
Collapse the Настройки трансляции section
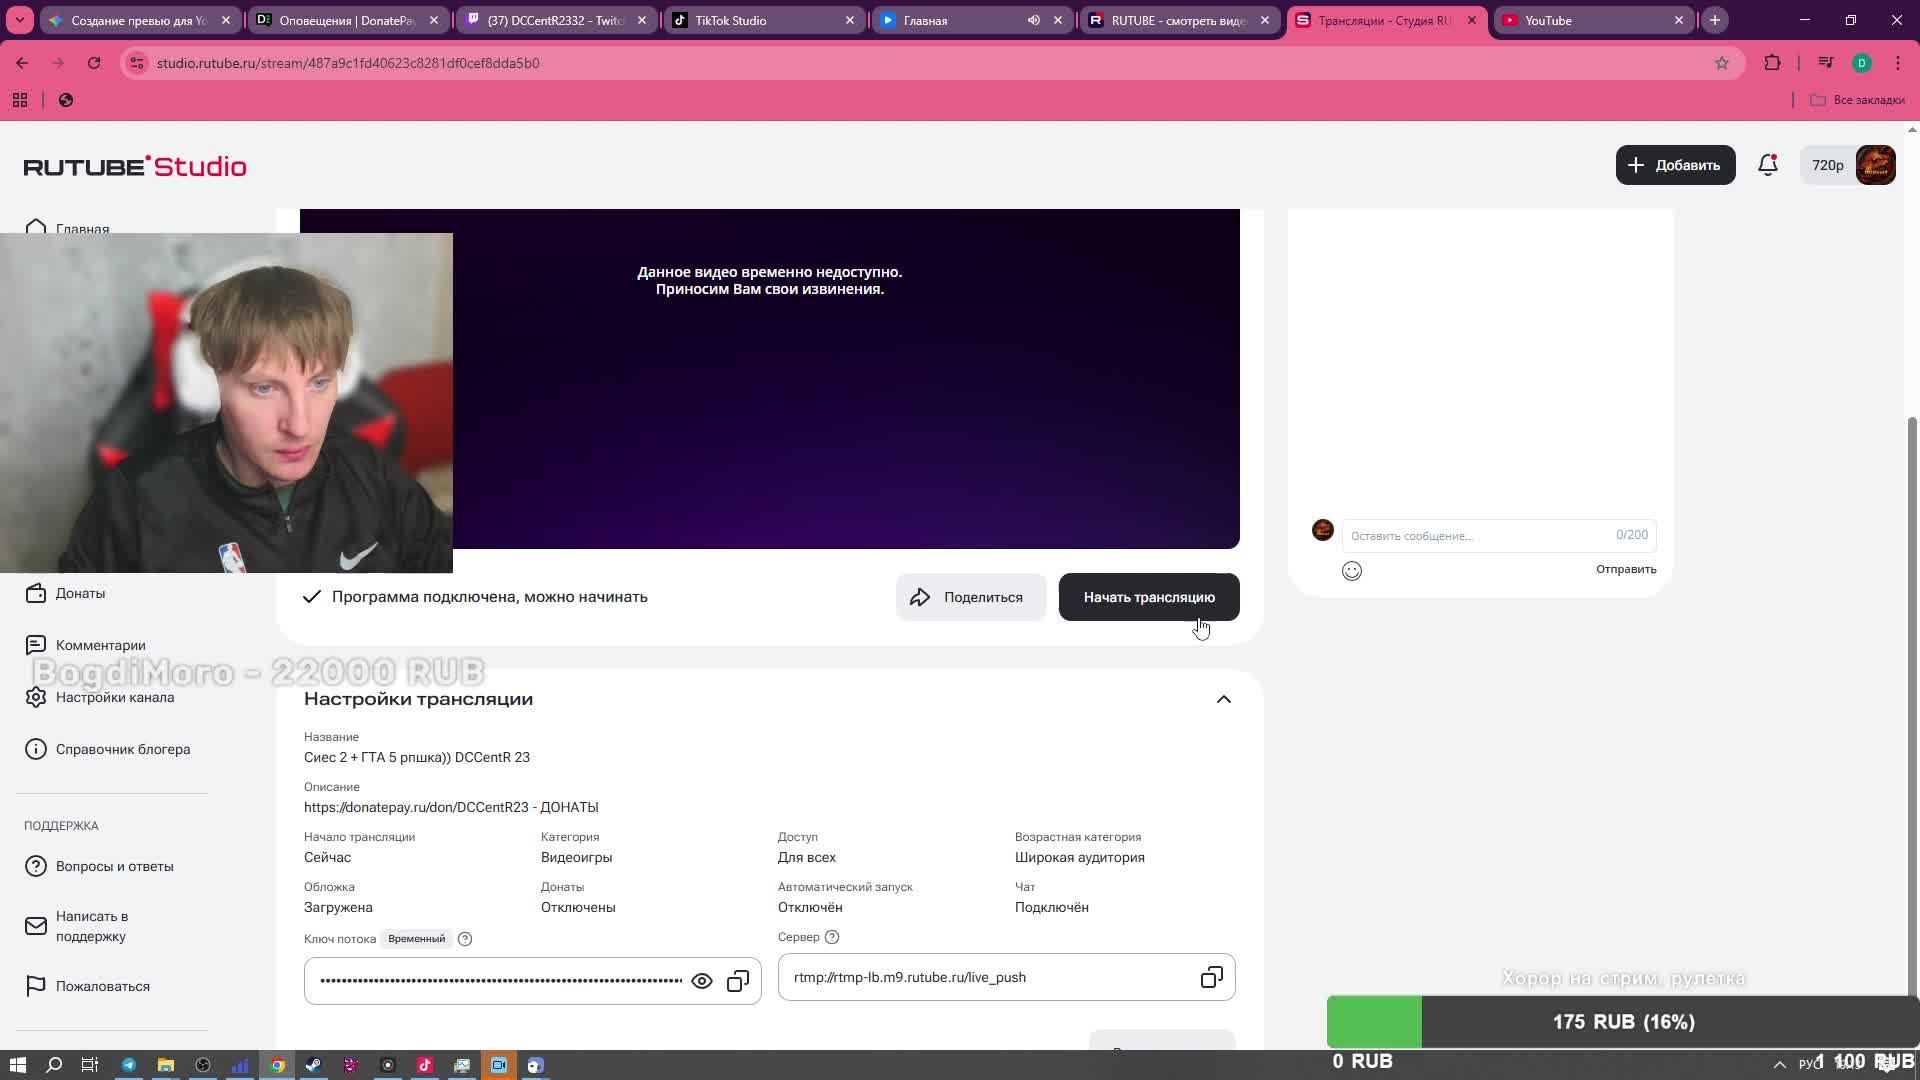(1223, 699)
